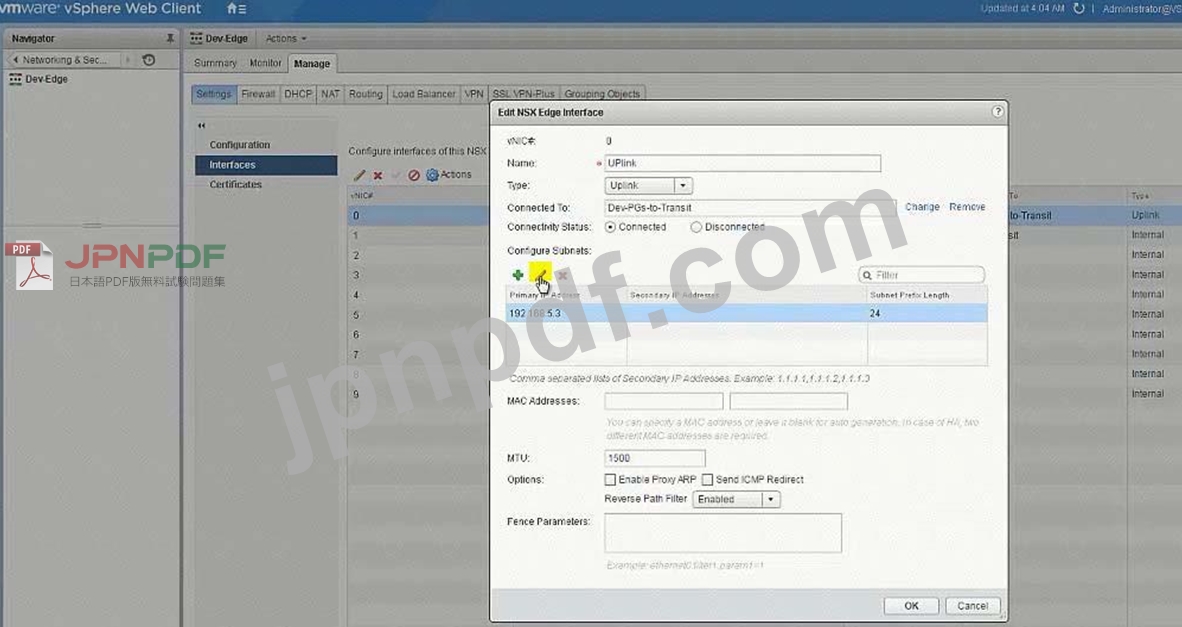
Task: Open the SSL VPN-Plus sub-tab
Action: [x=523, y=94]
